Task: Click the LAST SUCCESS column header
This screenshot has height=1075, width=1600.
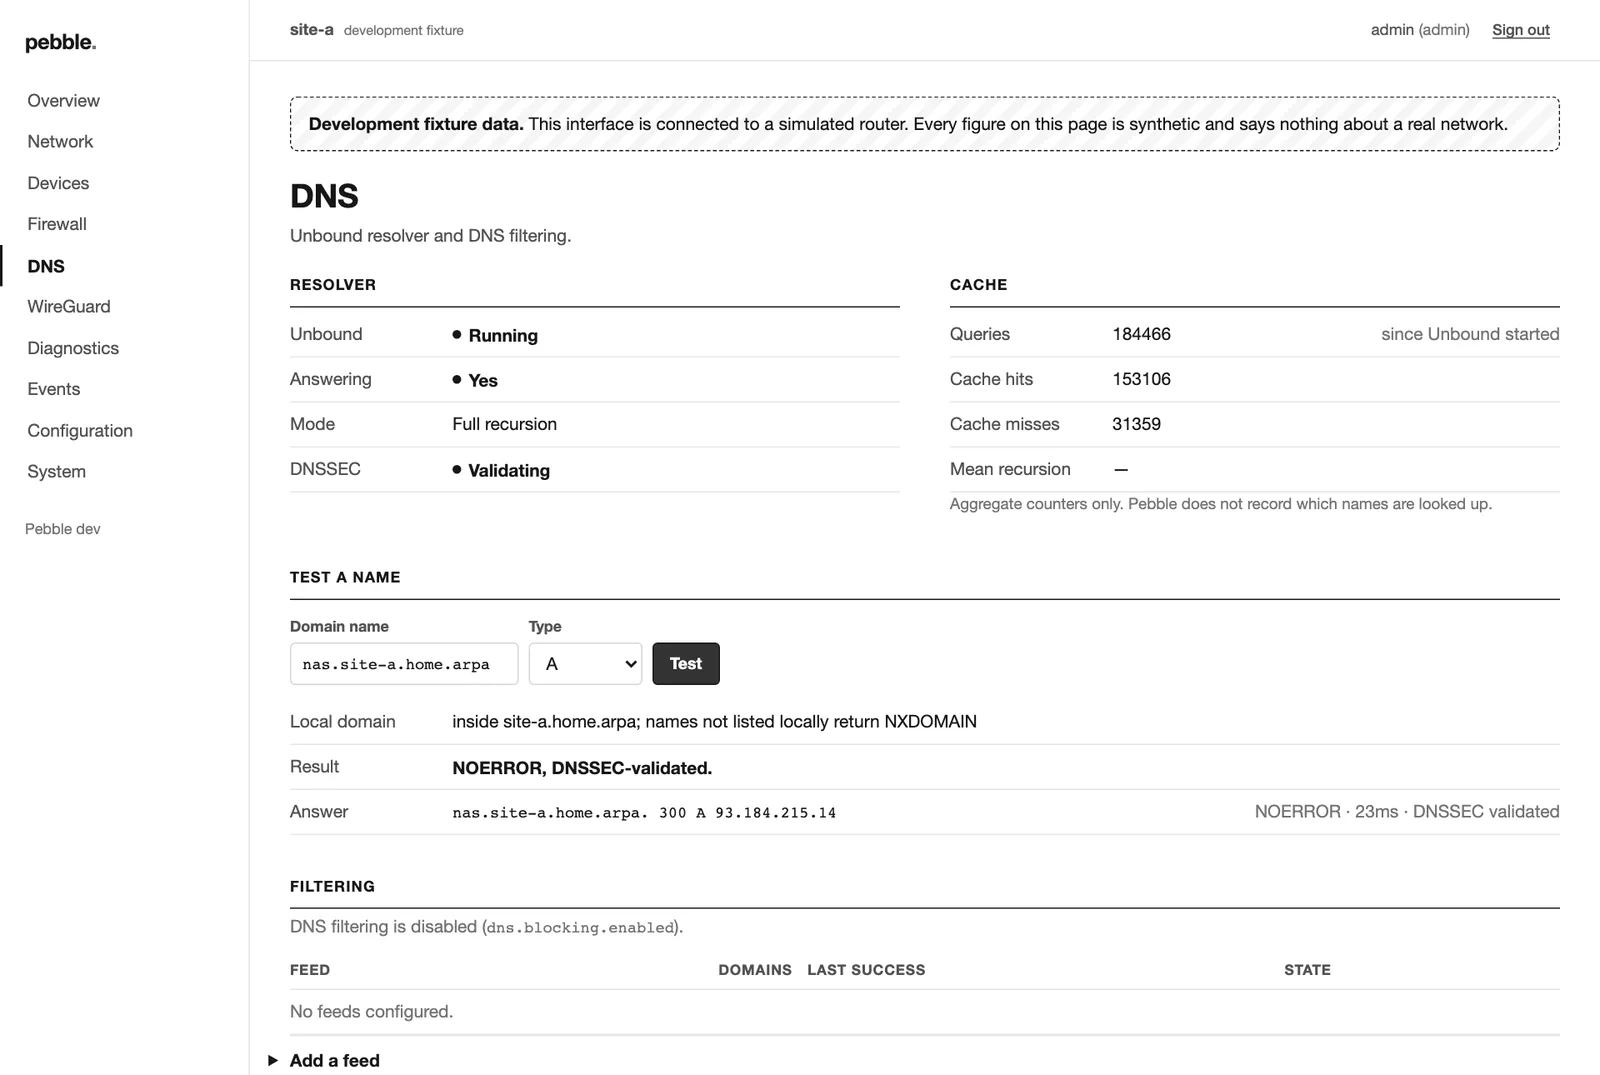Action: pos(866,970)
